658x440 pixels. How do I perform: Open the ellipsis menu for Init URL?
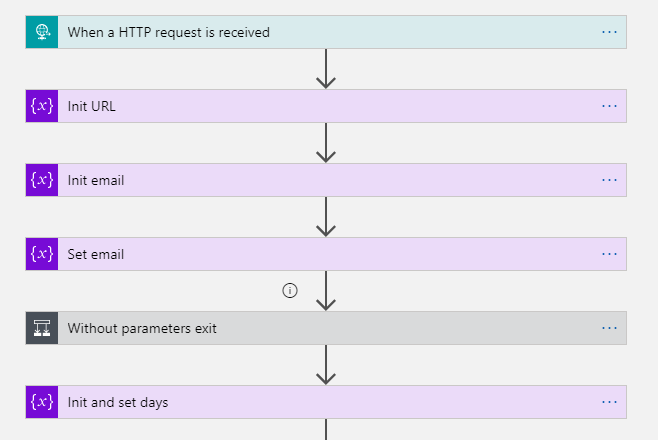coord(609,106)
